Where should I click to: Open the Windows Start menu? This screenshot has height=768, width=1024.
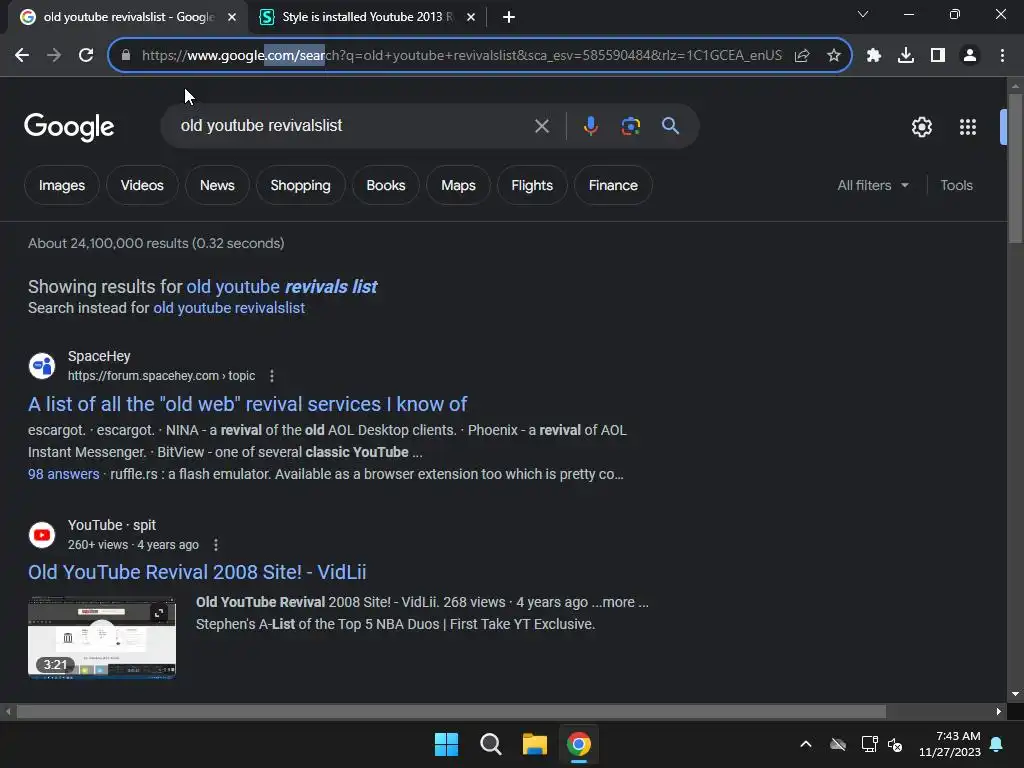447,744
